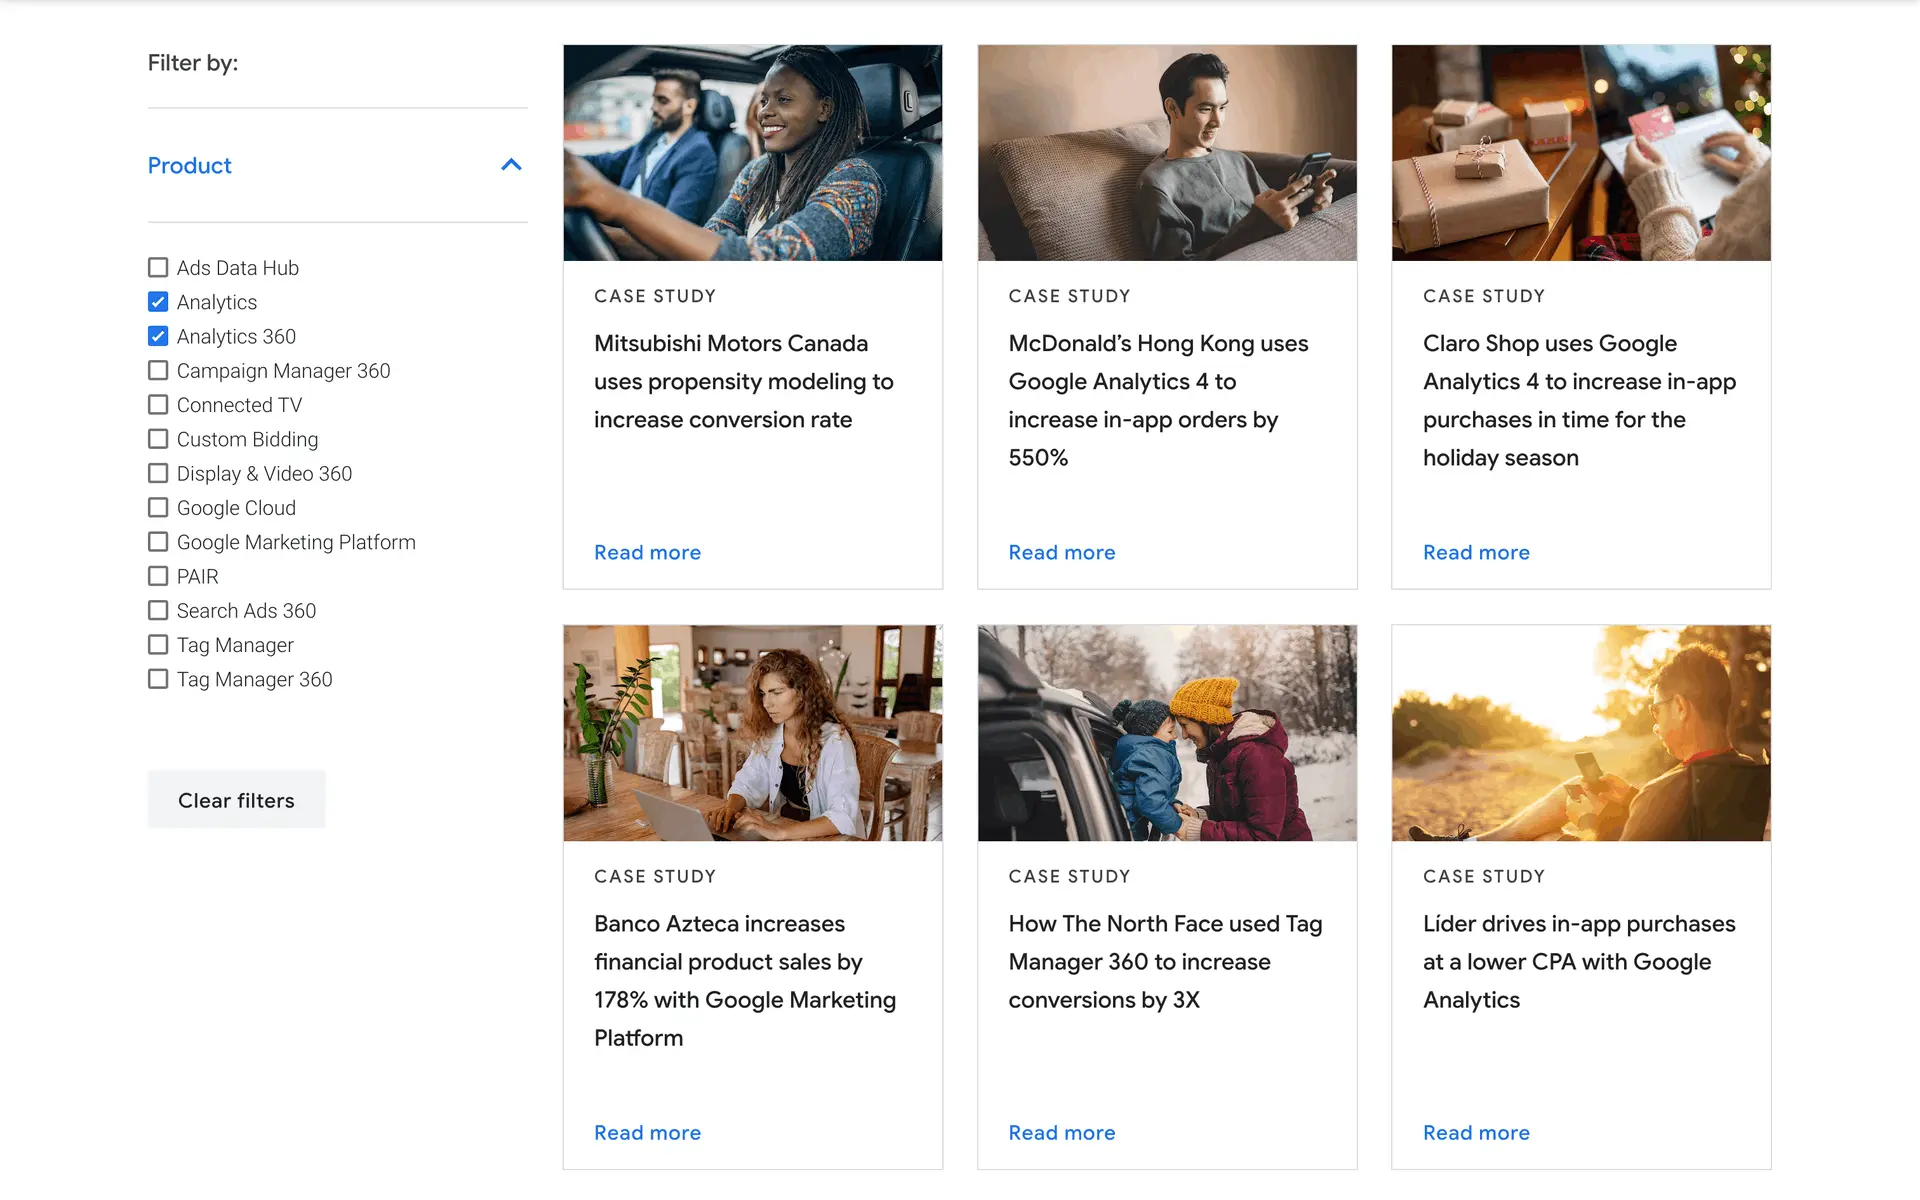Check the PAIR filter option
Viewport: 1920px width, 1200px height.
[x=158, y=576]
